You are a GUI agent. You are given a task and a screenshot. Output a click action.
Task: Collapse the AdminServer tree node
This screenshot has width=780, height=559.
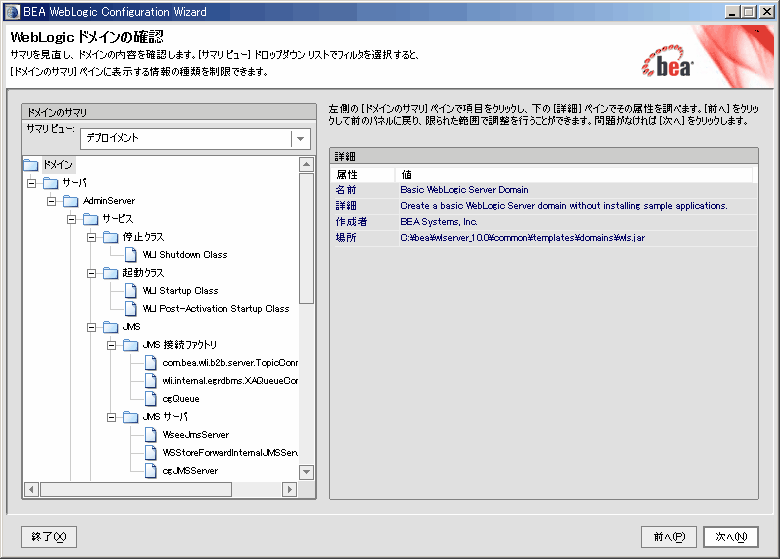[51, 201]
